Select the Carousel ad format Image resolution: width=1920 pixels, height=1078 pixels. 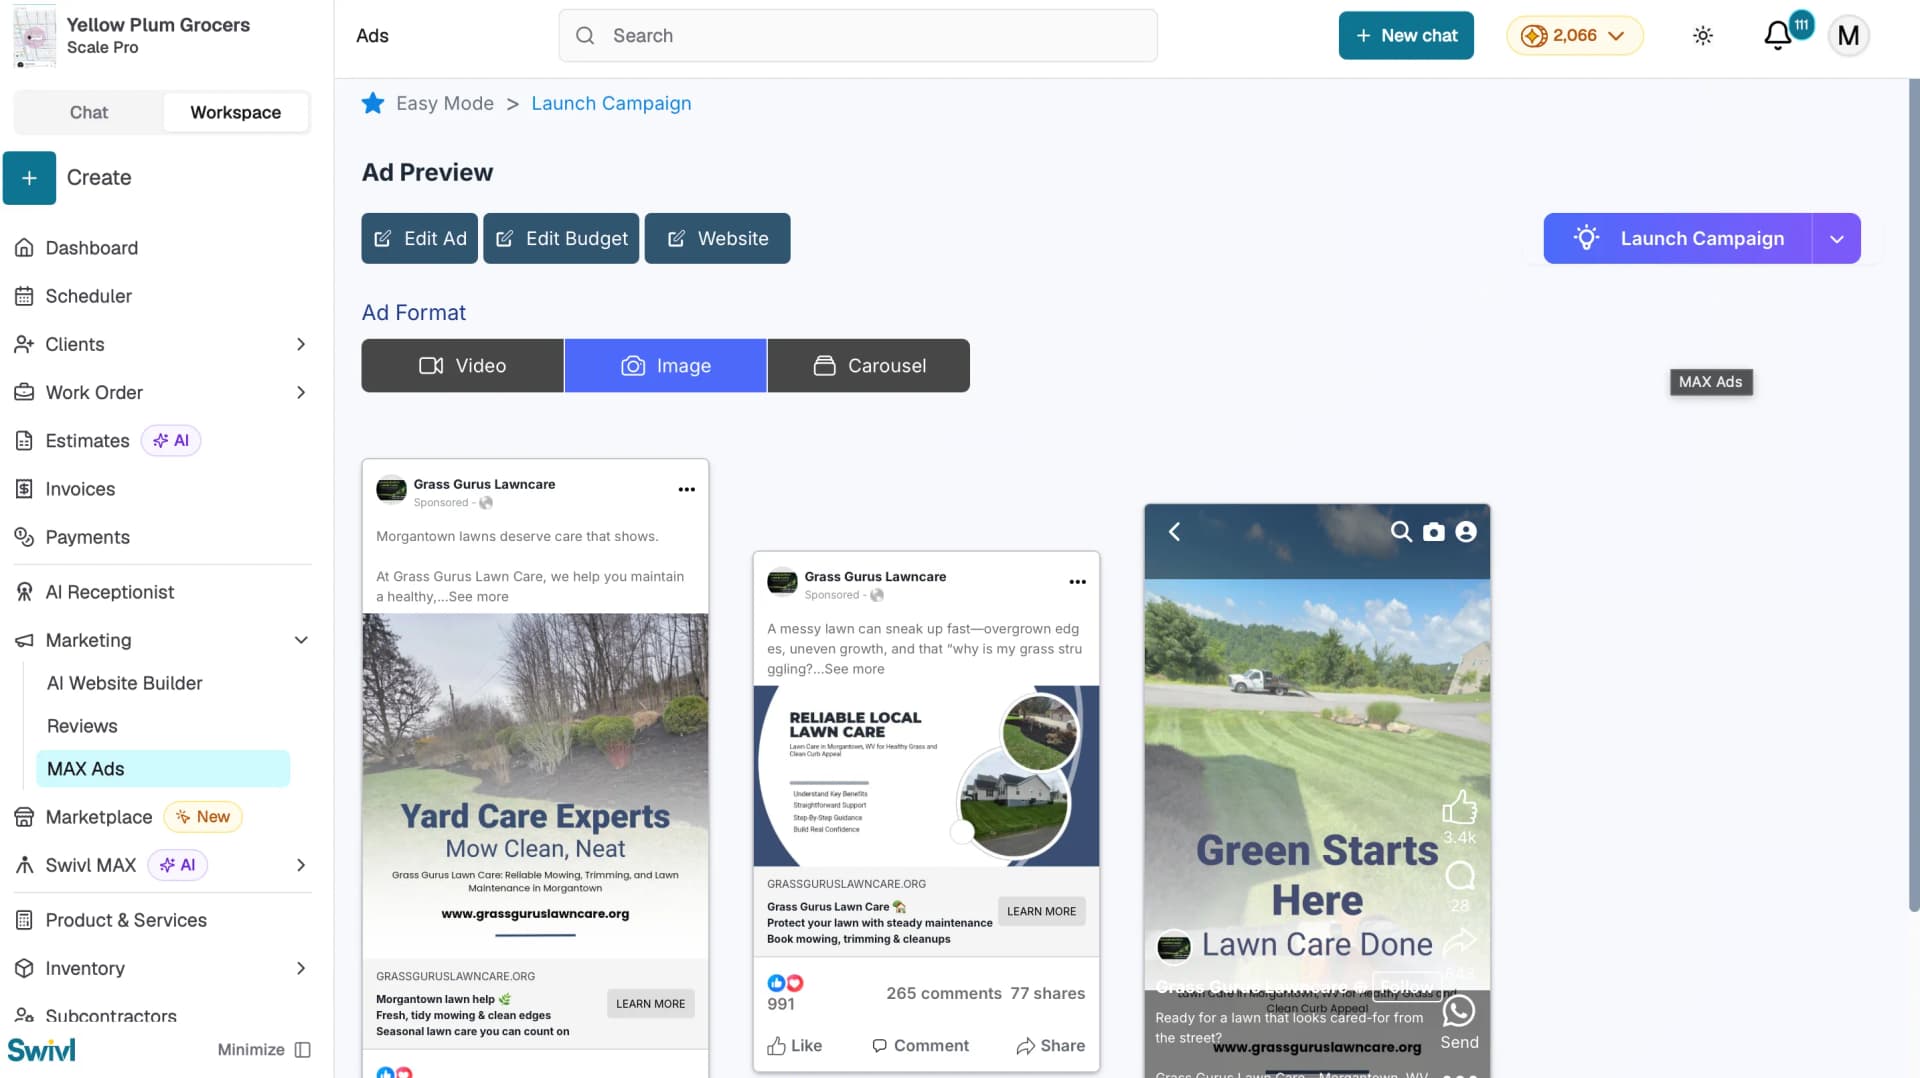(869, 366)
